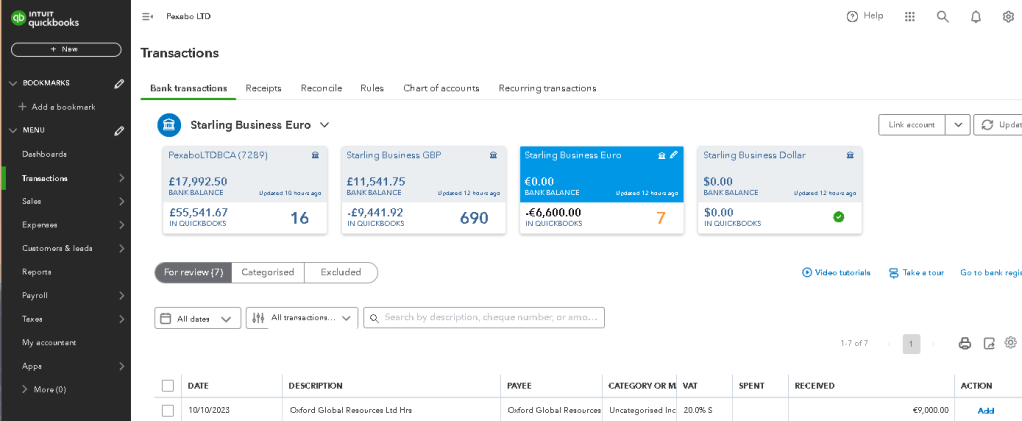Click the New button
This screenshot has height=421, width=1022.
(66, 50)
